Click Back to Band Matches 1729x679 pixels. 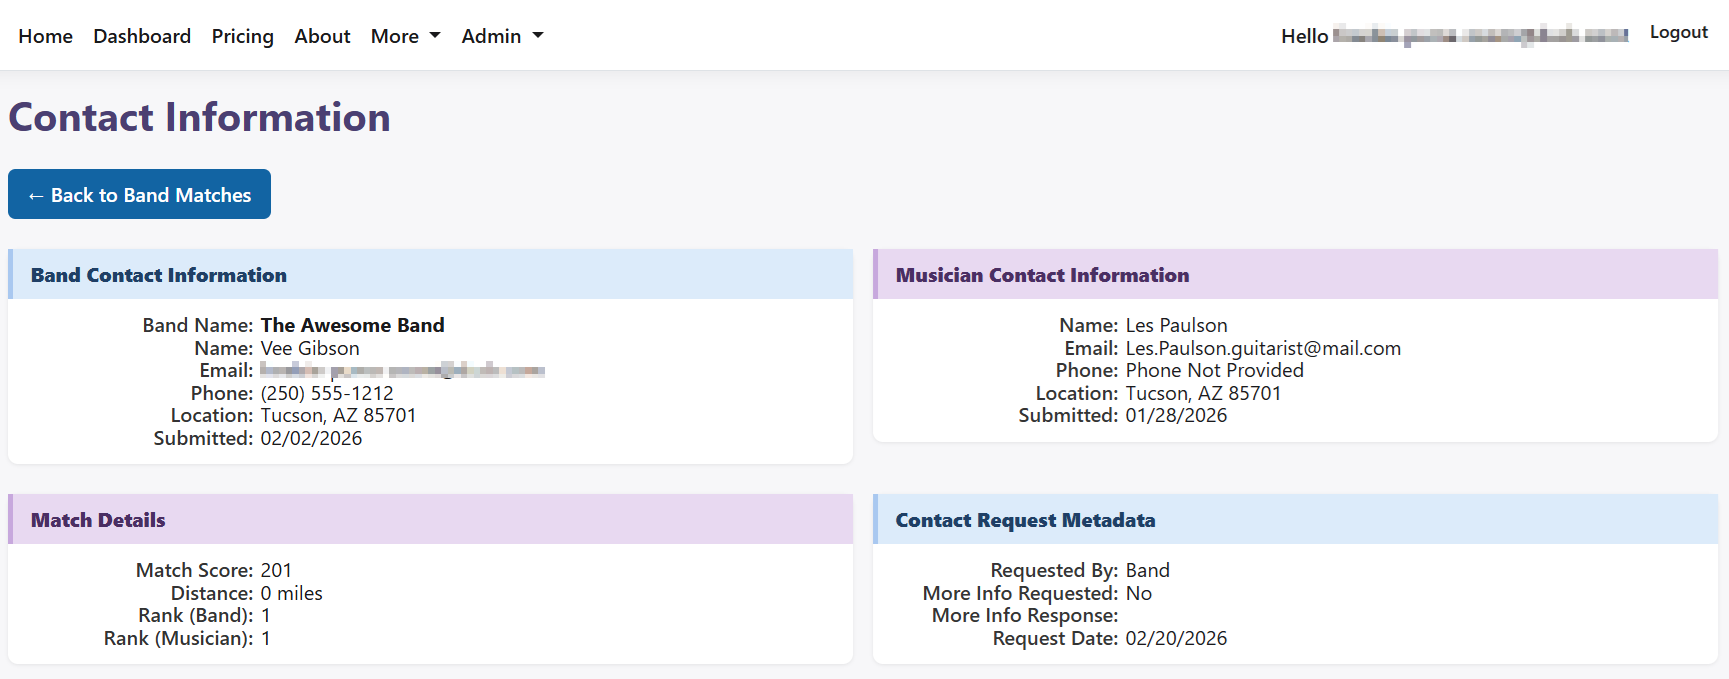139,194
